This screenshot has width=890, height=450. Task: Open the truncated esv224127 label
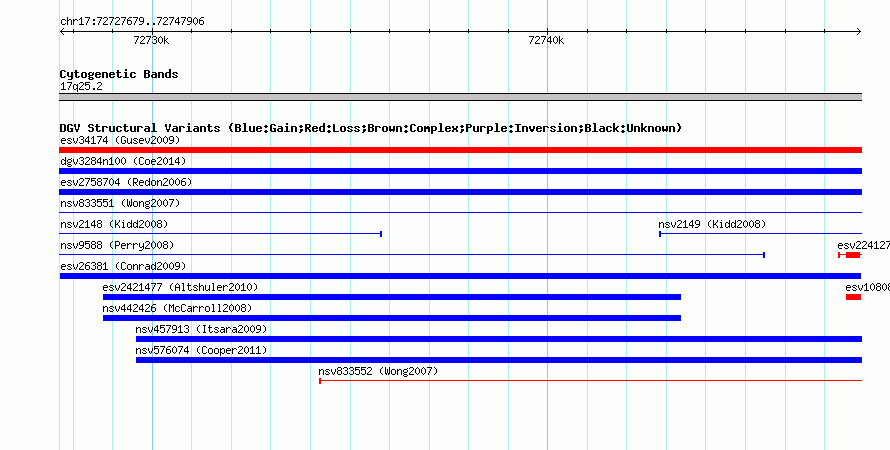tap(863, 245)
